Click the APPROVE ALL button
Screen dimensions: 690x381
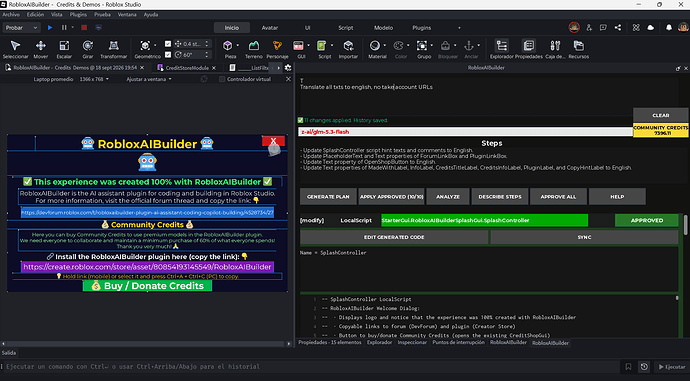pyautogui.click(x=558, y=197)
